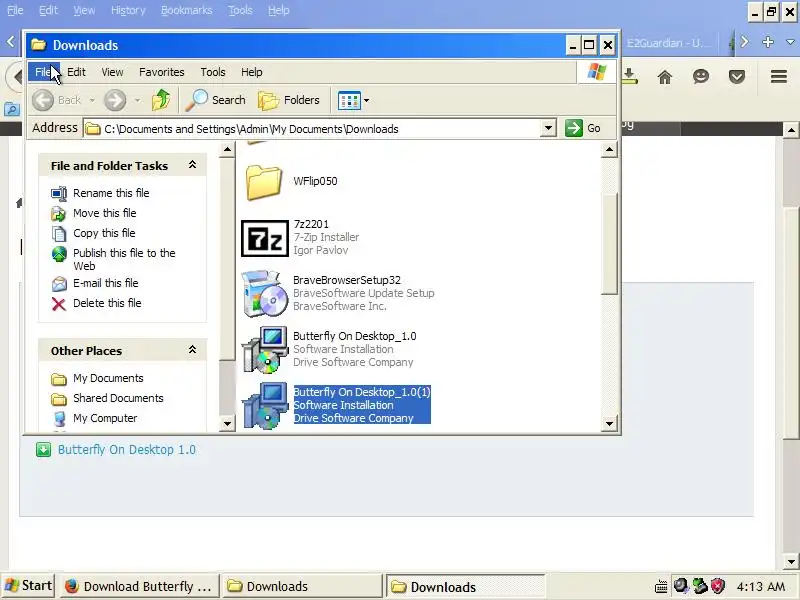Click the E-mail envelope icon
800x600 pixels.
pyautogui.click(x=59, y=284)
